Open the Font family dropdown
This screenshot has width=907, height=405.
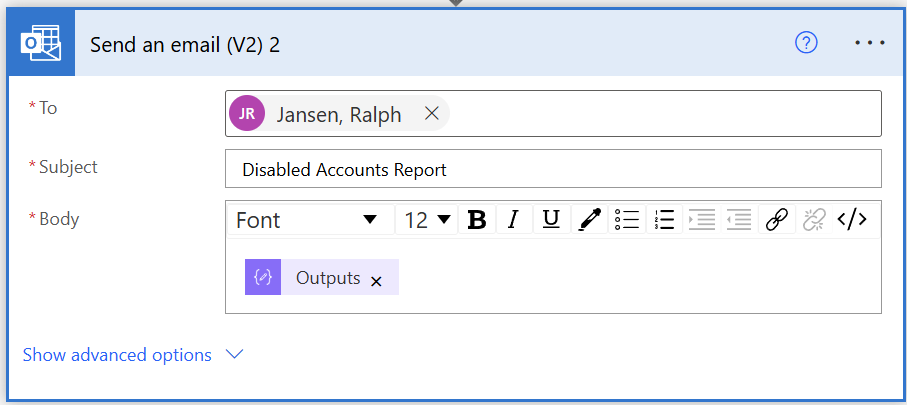click(x=308, y=220)
